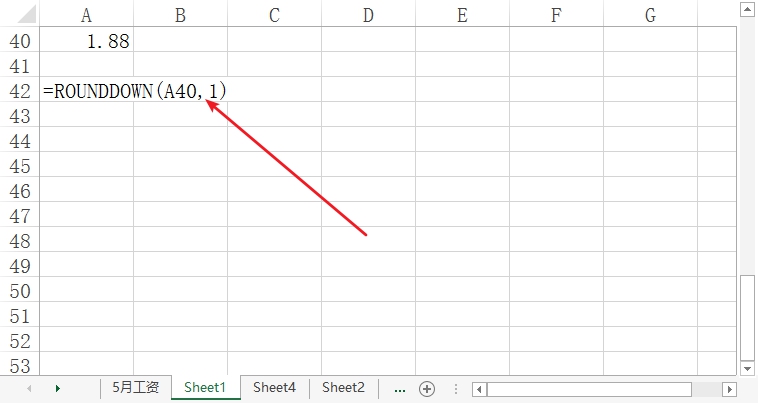Click the previous-sheet navigation arrow
The image size is (758, 403).
pyautogui.click(x=29, y=389)
